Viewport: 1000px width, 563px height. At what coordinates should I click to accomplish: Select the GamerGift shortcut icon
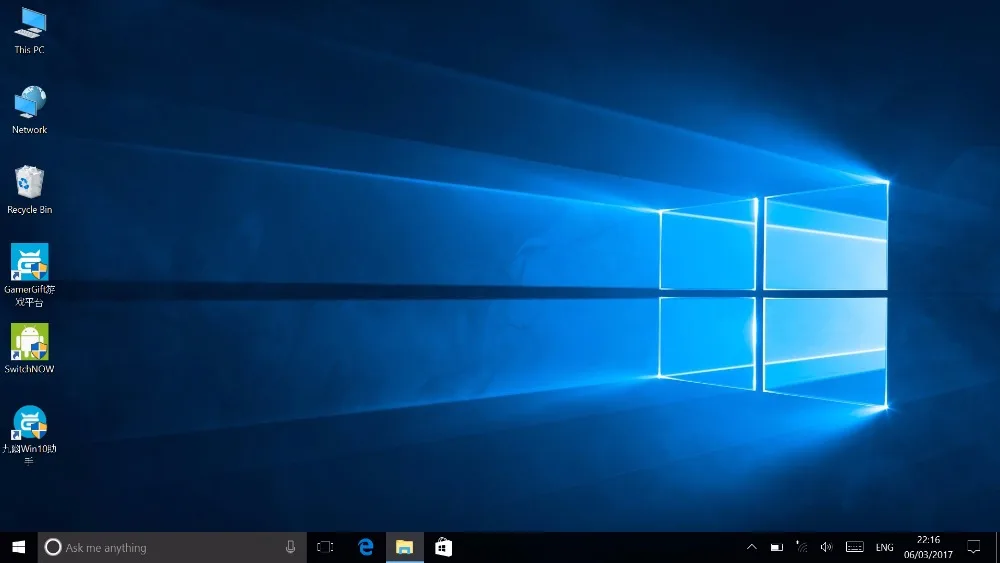click(x=29, y=274)
